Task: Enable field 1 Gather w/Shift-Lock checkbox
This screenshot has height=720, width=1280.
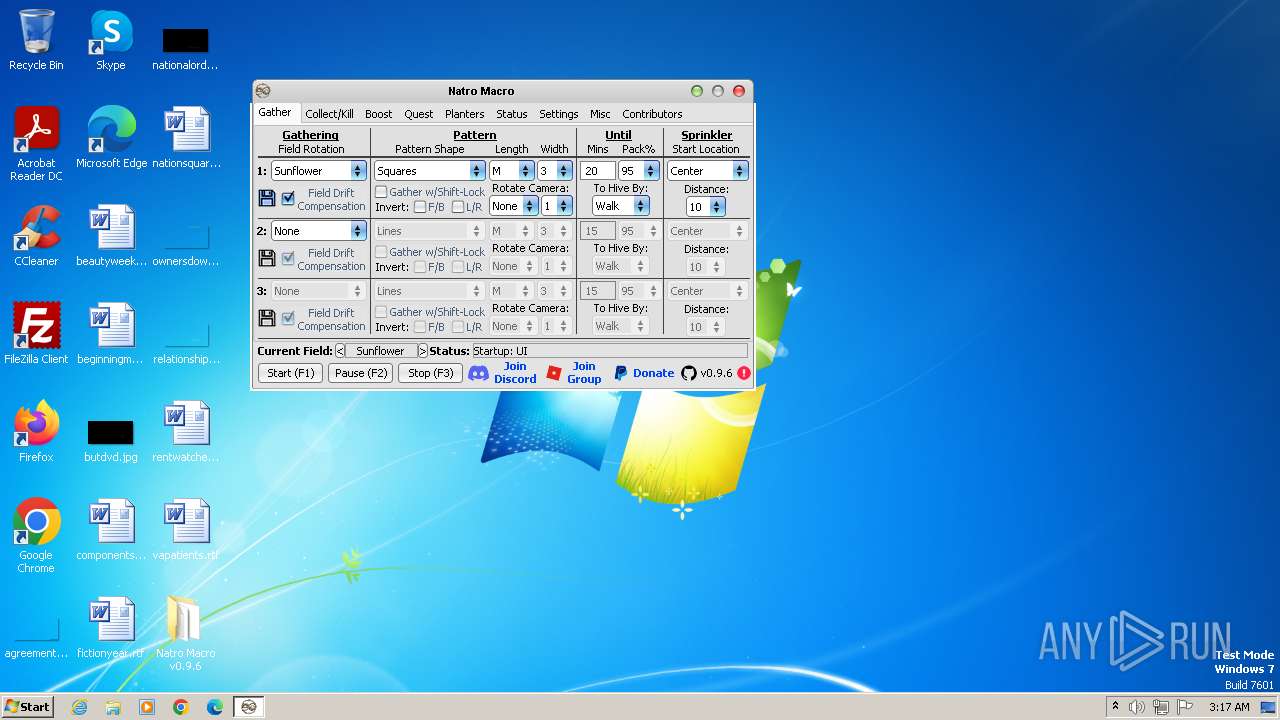Action: point(381,191)
